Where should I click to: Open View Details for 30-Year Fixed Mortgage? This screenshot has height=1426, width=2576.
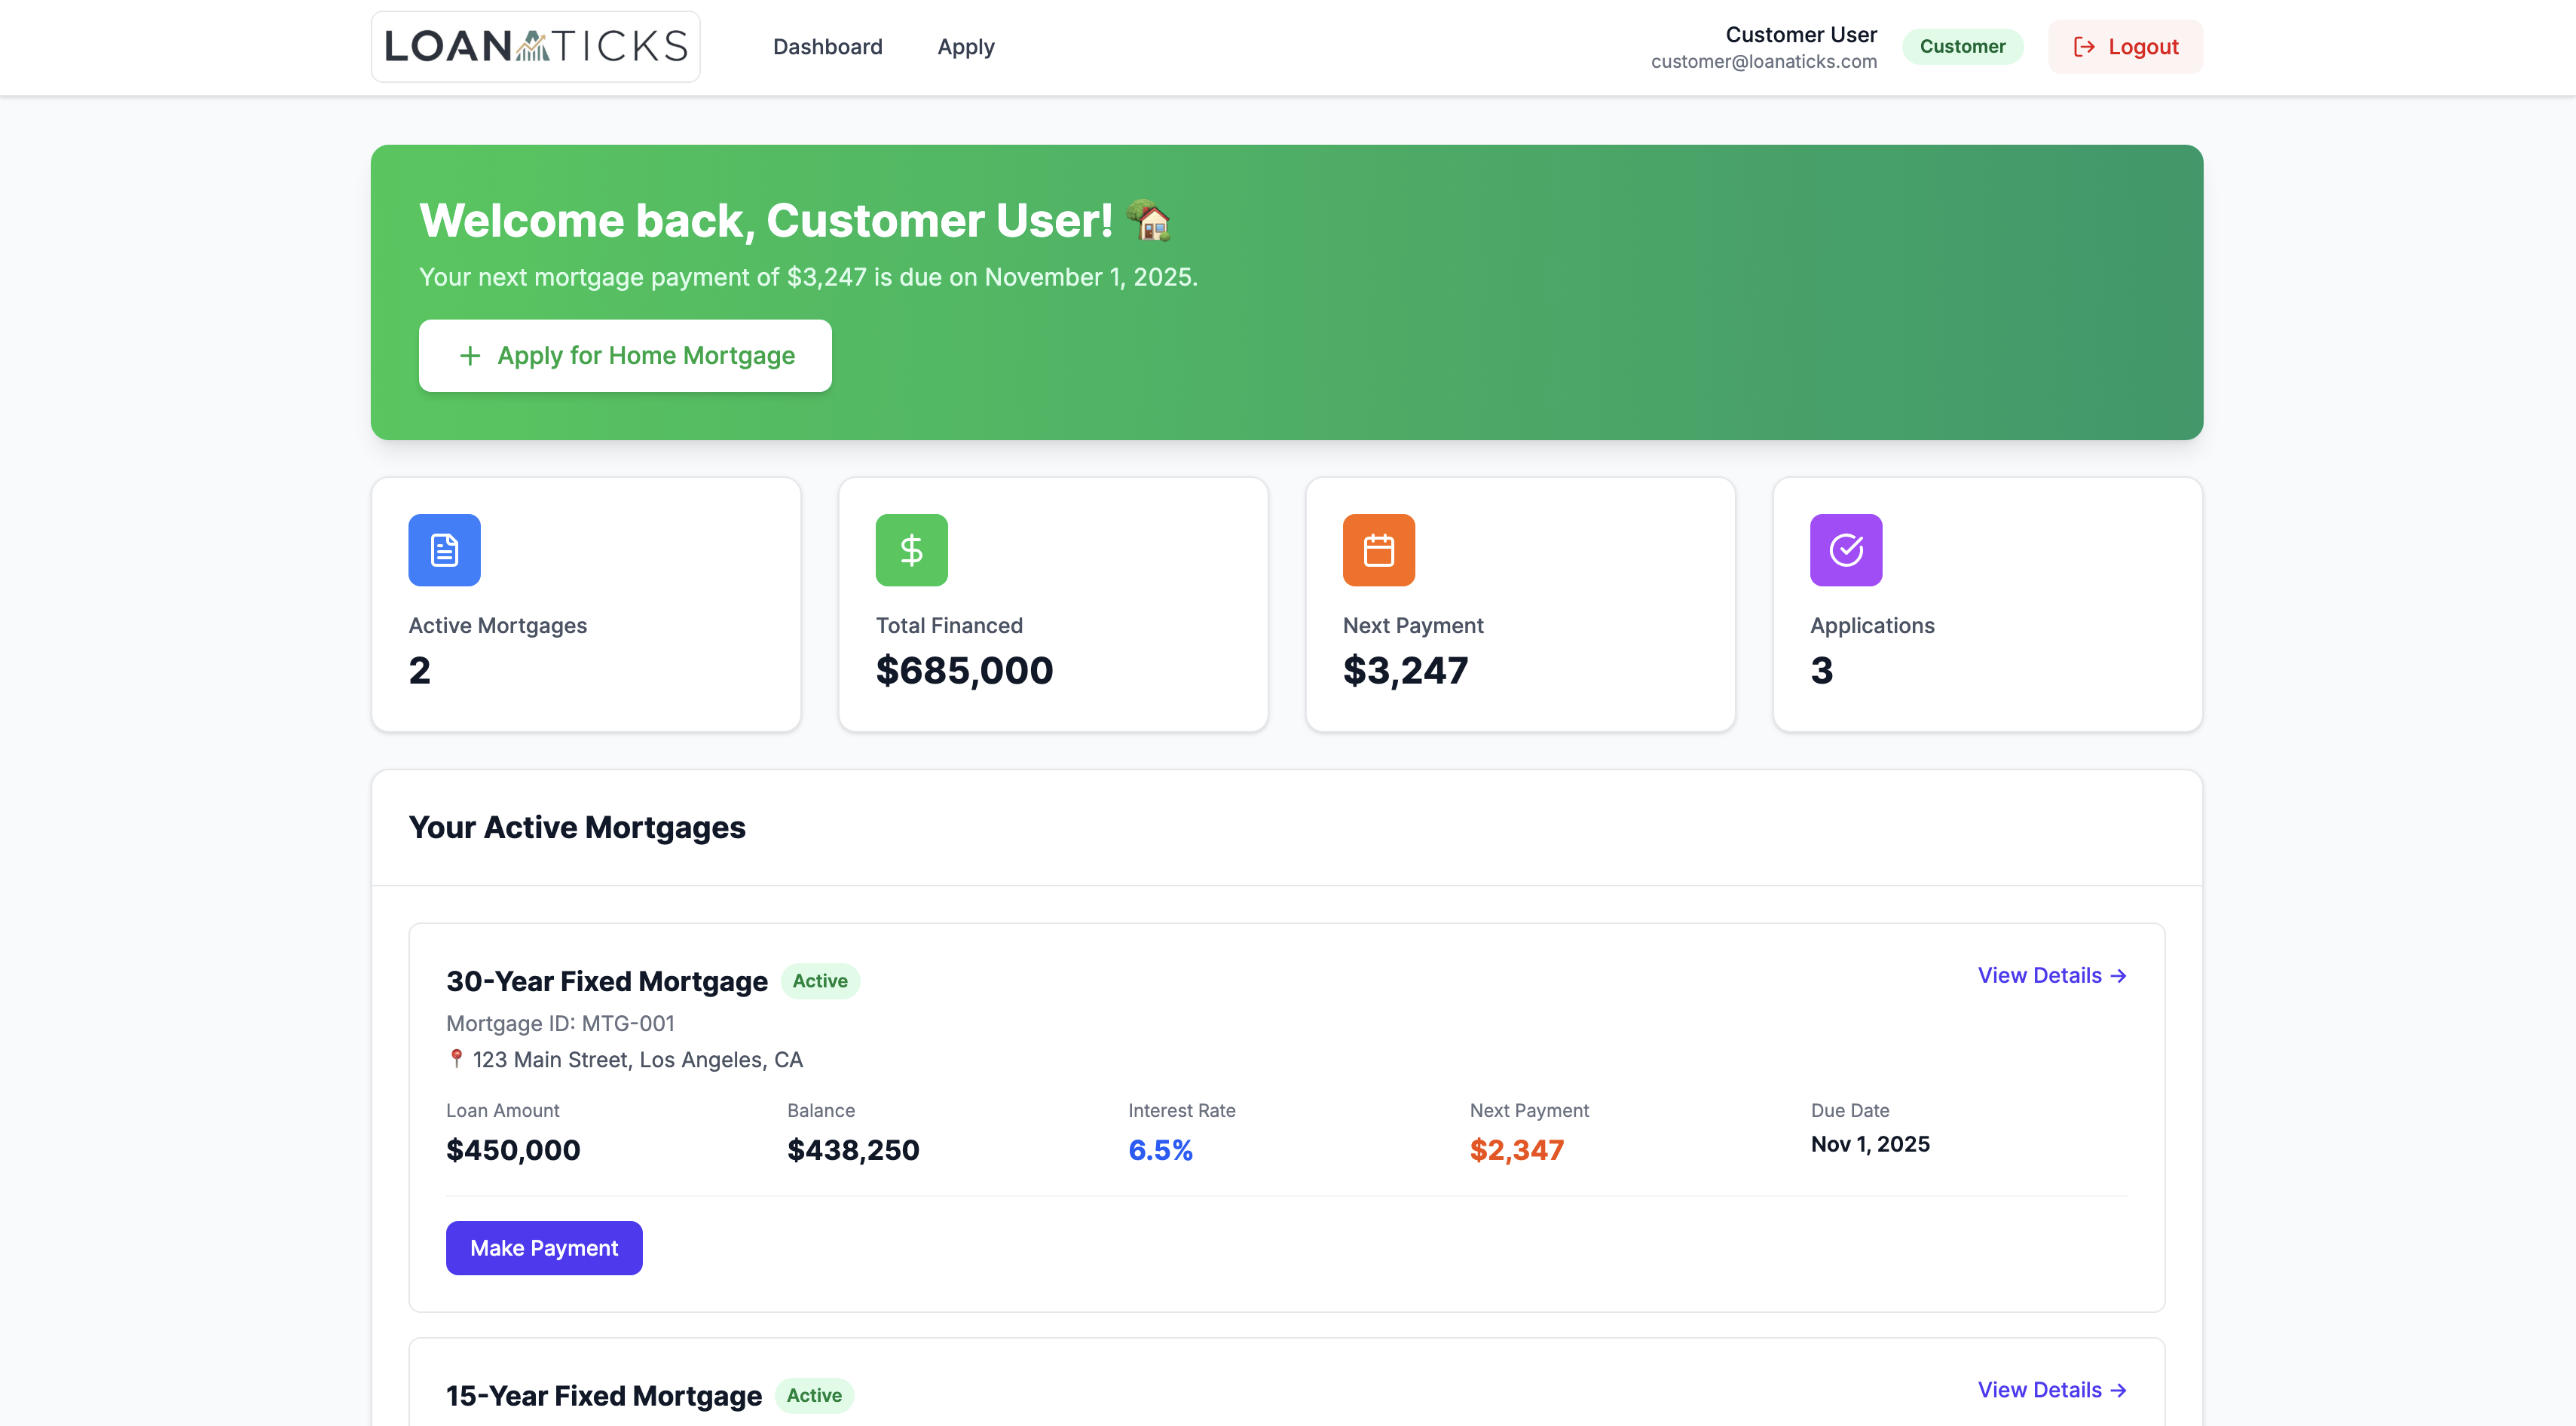[x=2051, y=976]
